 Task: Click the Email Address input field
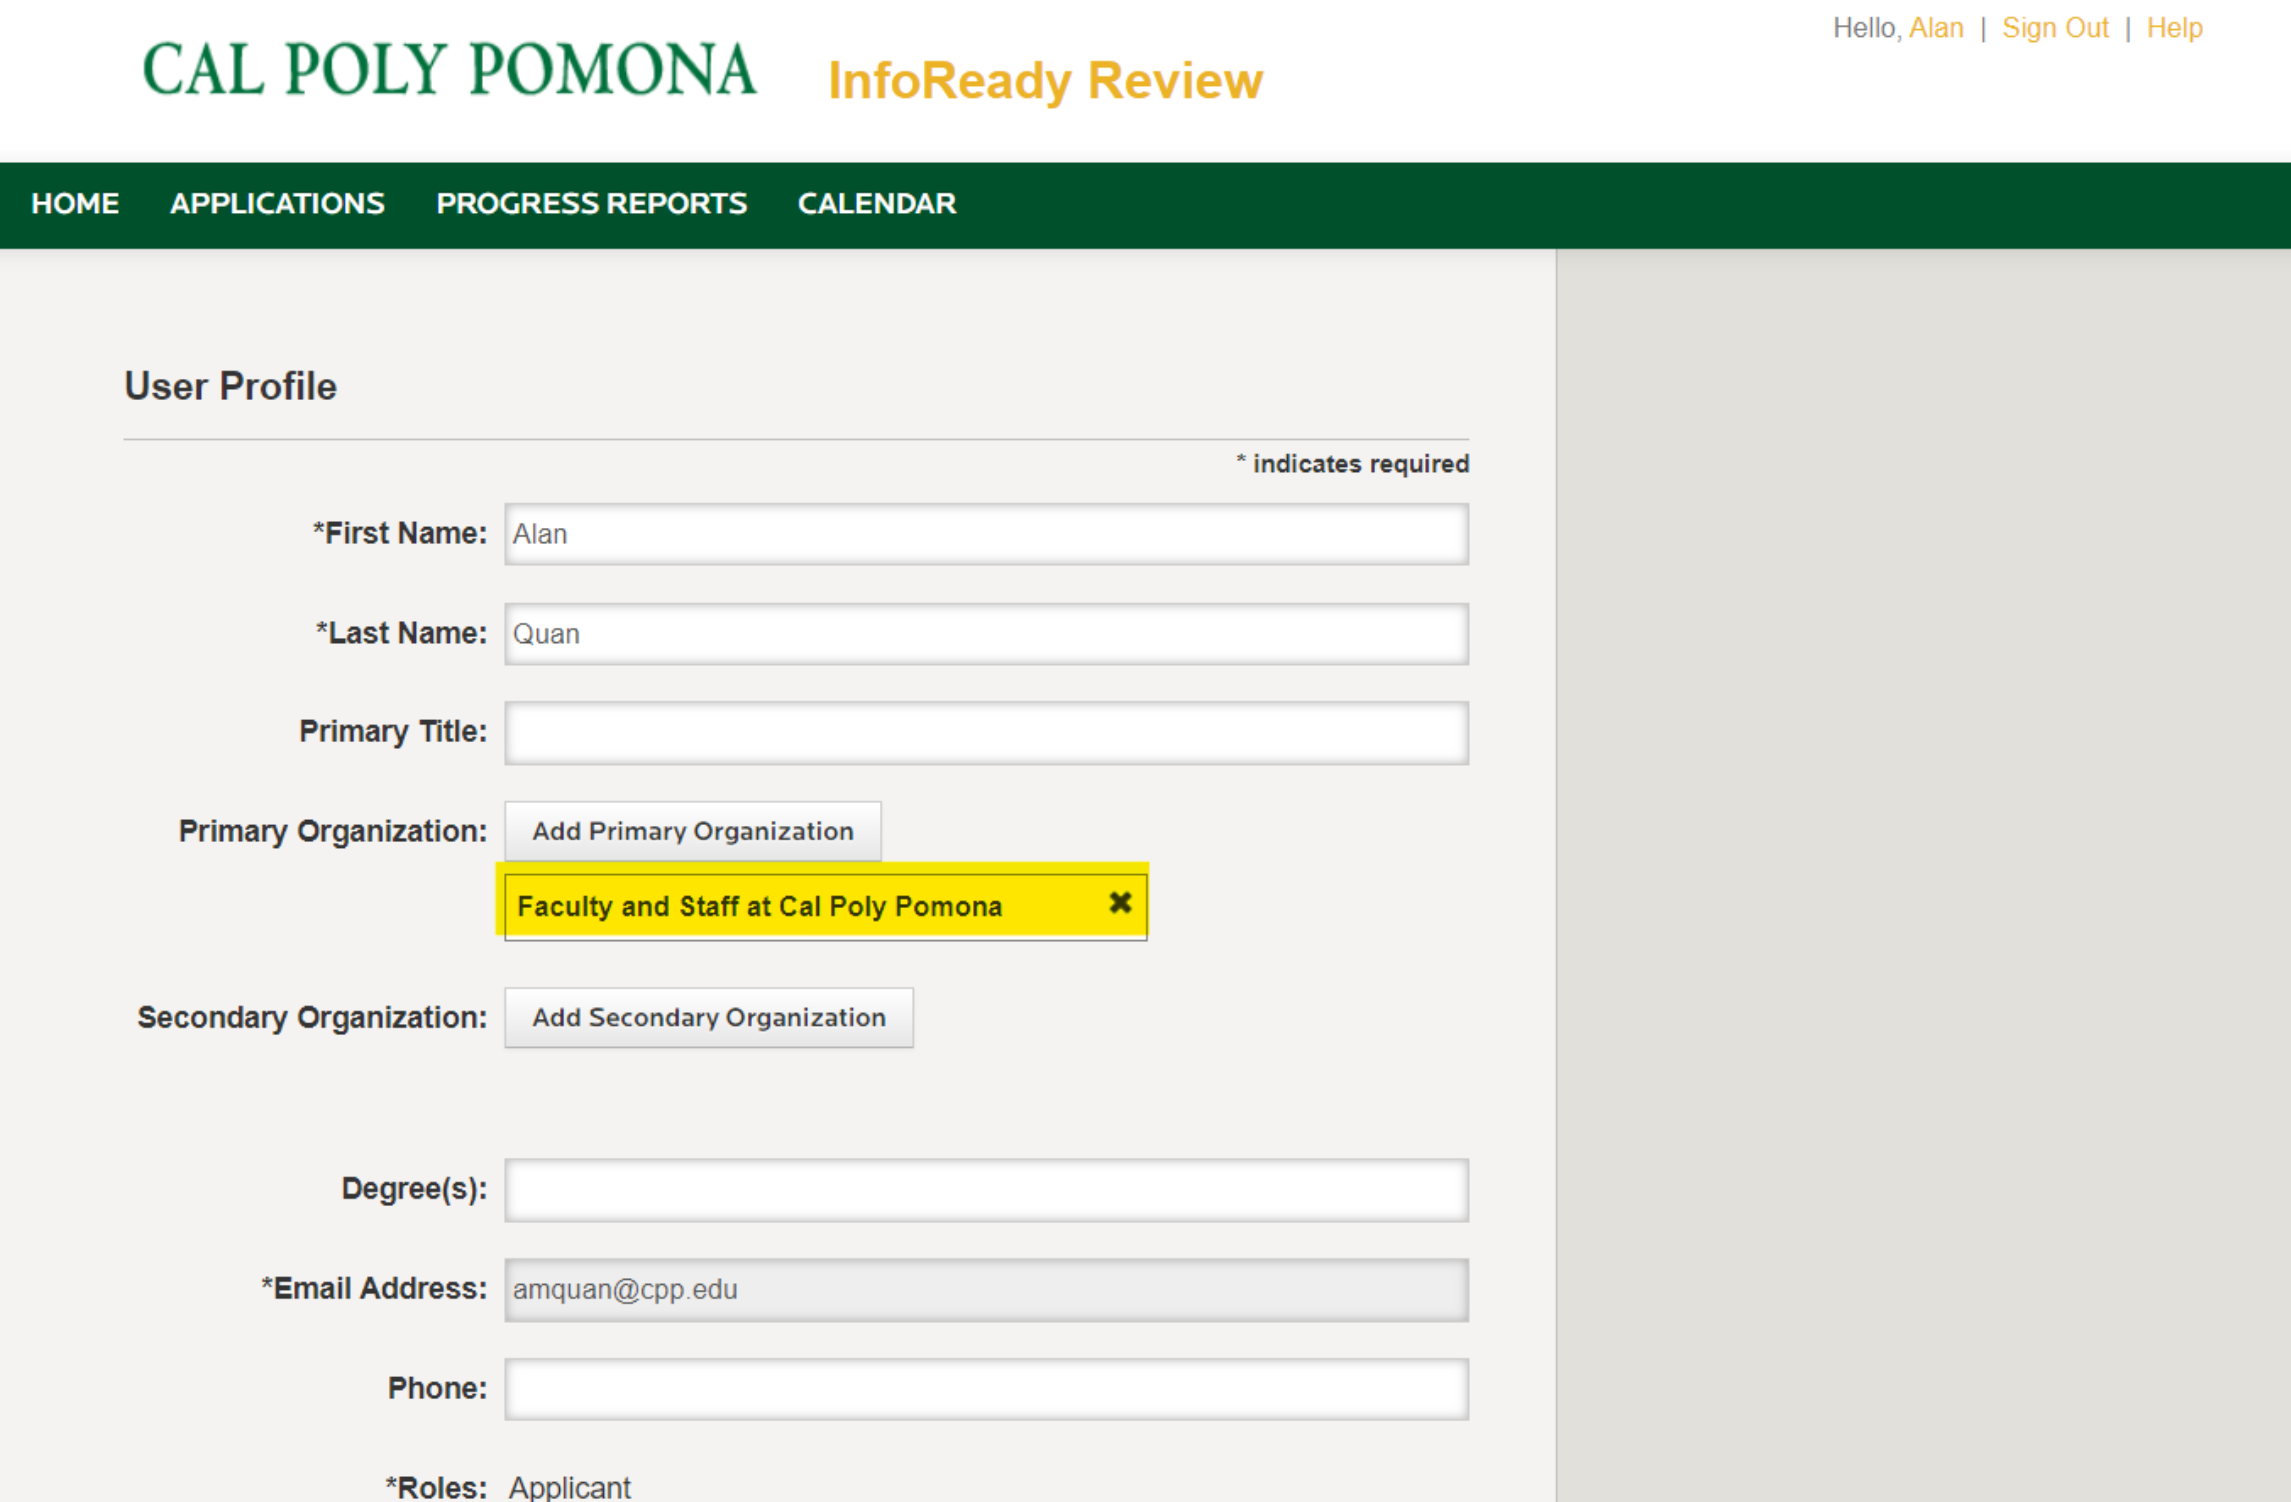pos(987,1289)
